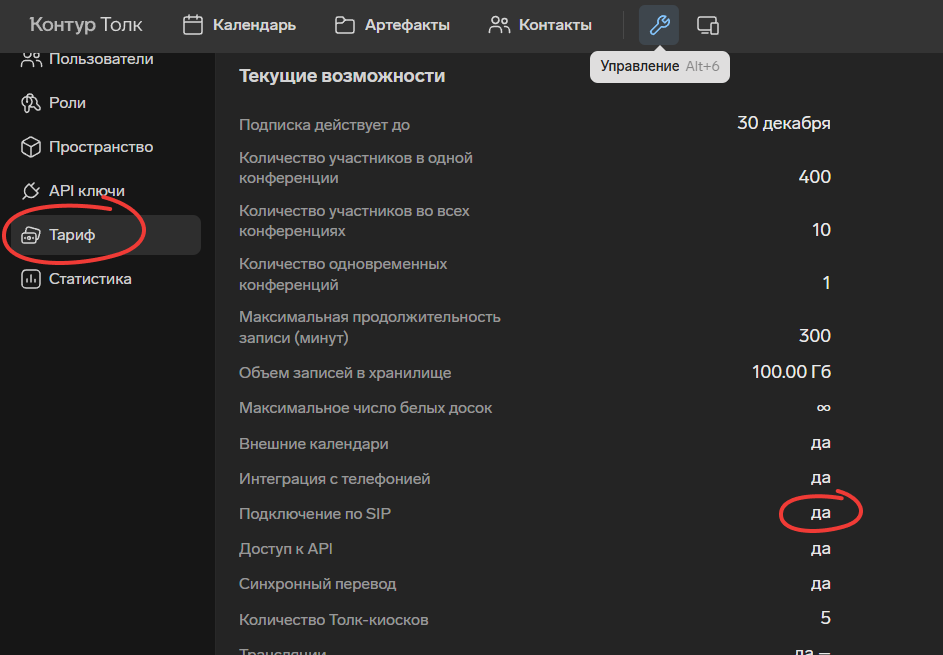This screenshot has height=655, width=943.
Task: Click the Управление Alt+6 tooltip
Action: (660, 67)
